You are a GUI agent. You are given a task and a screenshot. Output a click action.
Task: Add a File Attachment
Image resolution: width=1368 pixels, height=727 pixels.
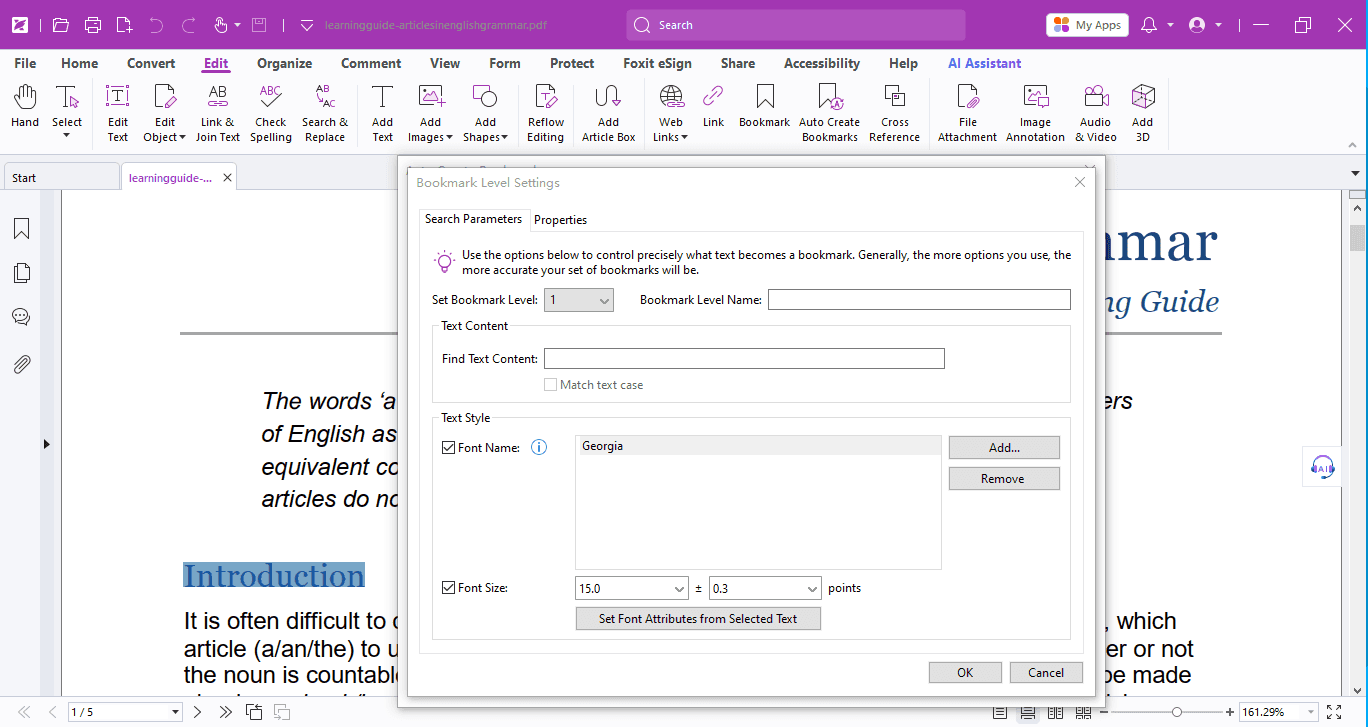click(x=968, y=113)
